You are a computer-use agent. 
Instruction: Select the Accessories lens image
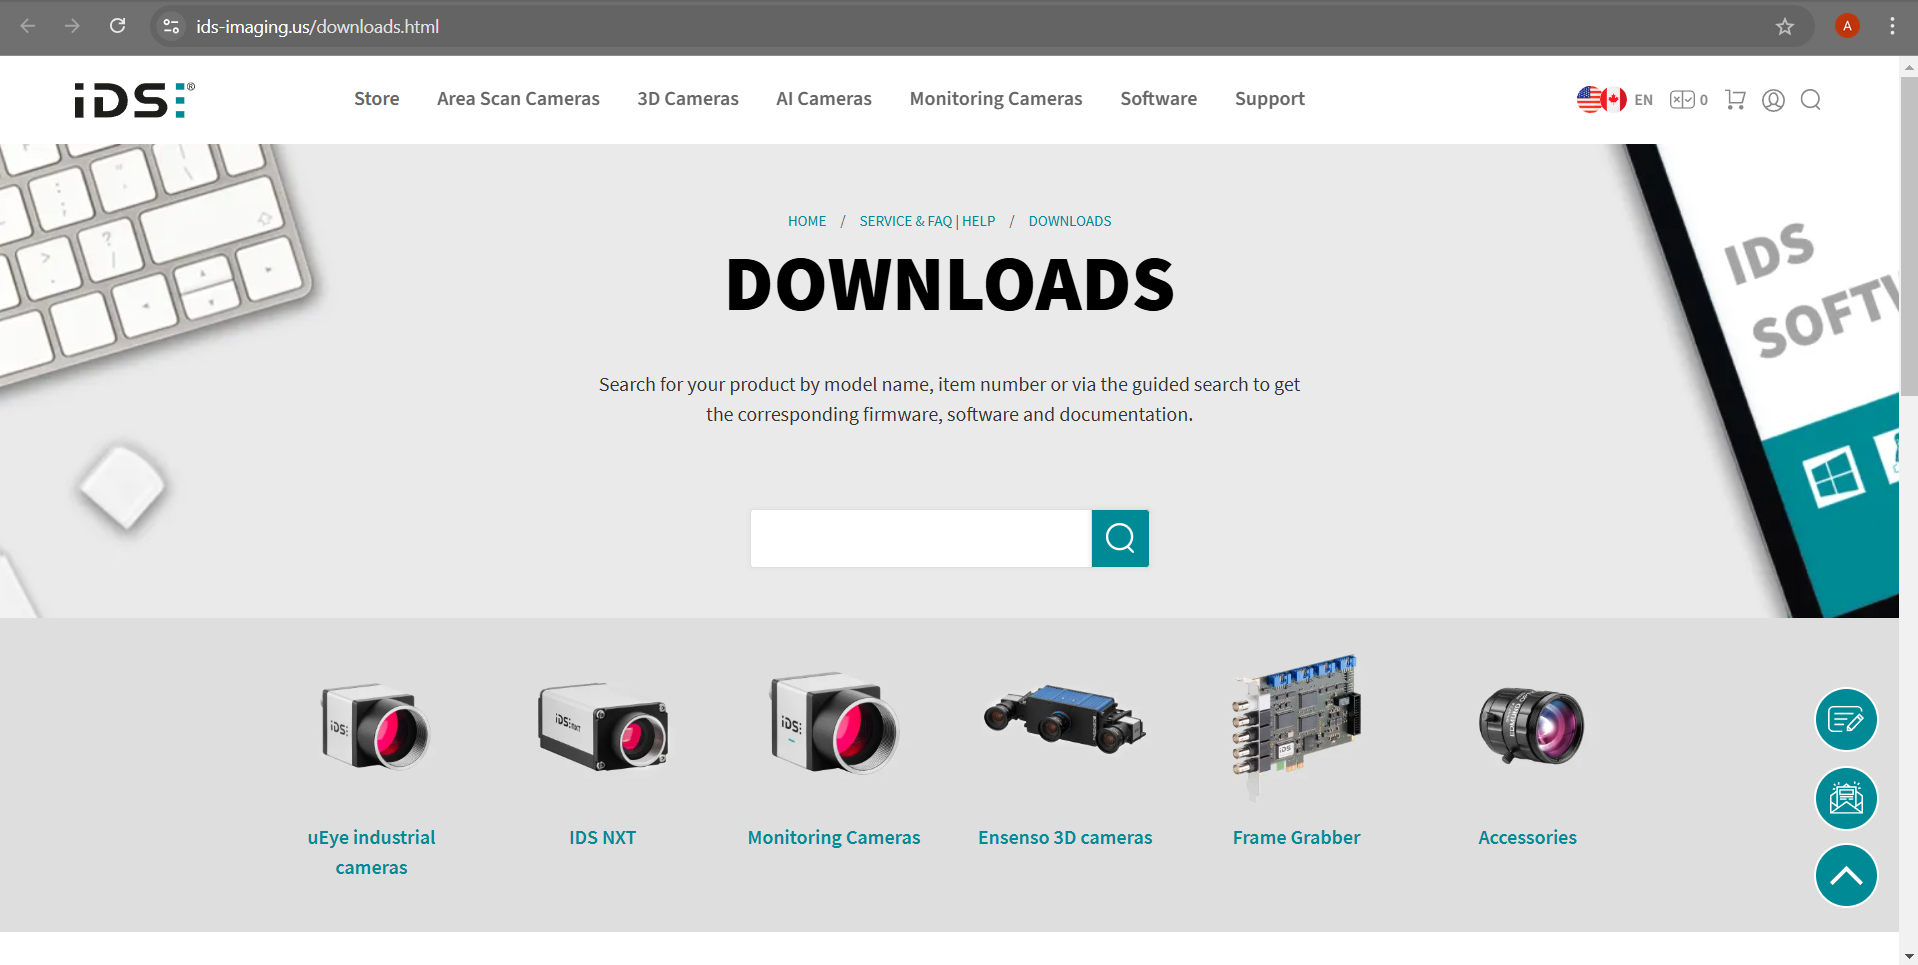(x=1531, y=726)
